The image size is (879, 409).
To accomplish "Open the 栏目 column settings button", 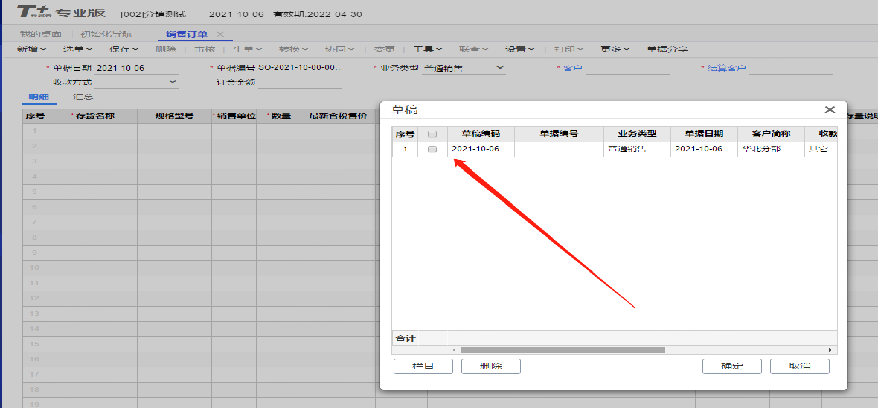I will (x=421, y=366).
